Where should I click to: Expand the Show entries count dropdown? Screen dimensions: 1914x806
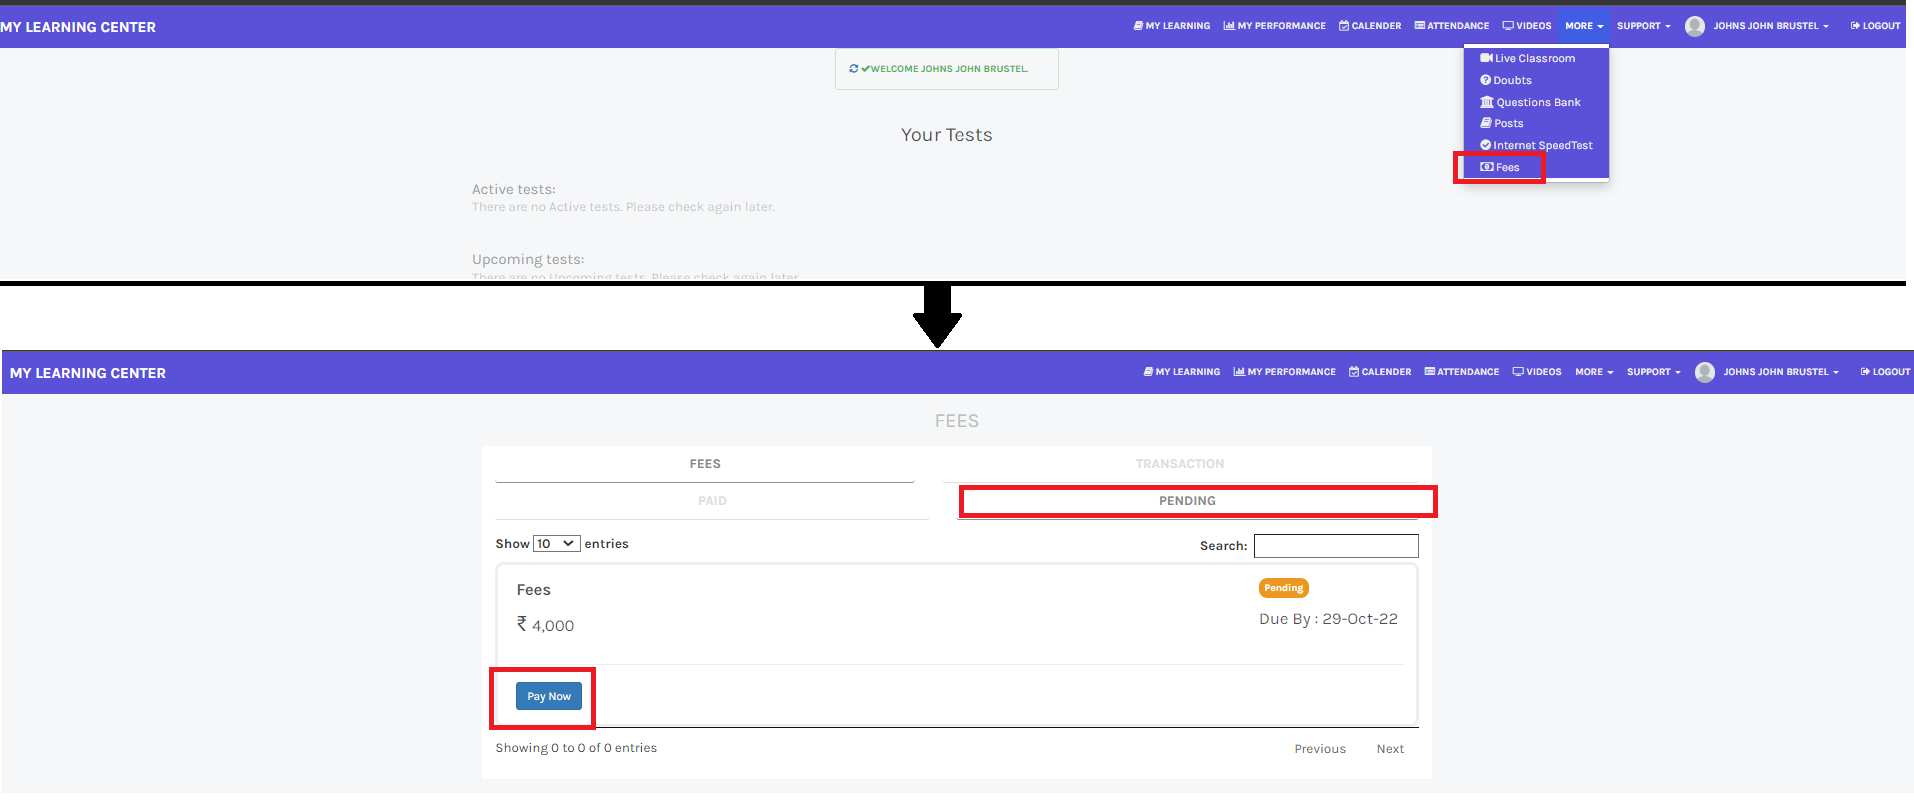pyautogui.click(x=556, y=544)
